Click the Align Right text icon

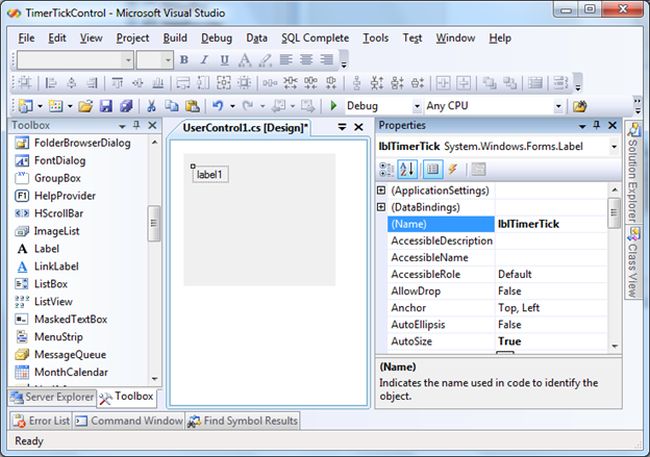coord(326,60)
